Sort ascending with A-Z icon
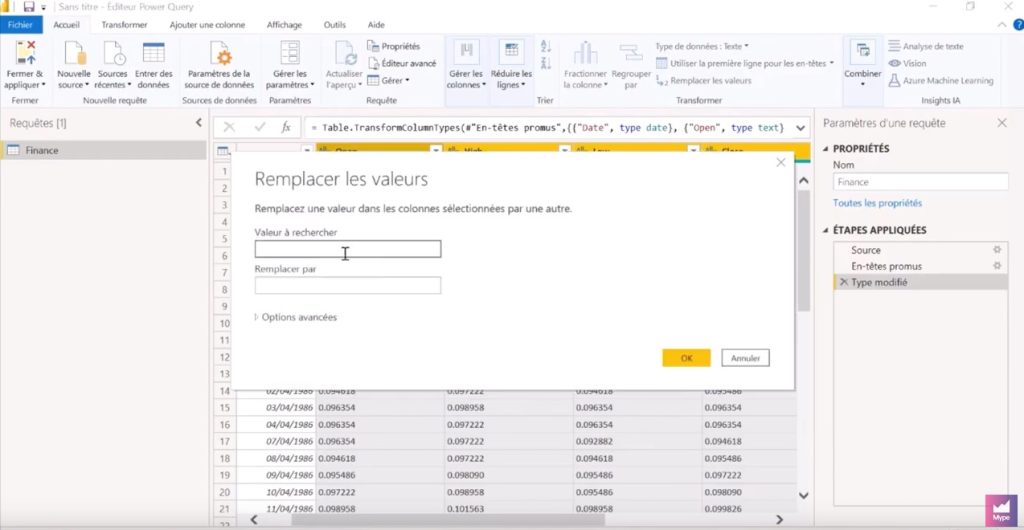The width and height of the screenshot is (1024, 530). click(x=546, y=46)
